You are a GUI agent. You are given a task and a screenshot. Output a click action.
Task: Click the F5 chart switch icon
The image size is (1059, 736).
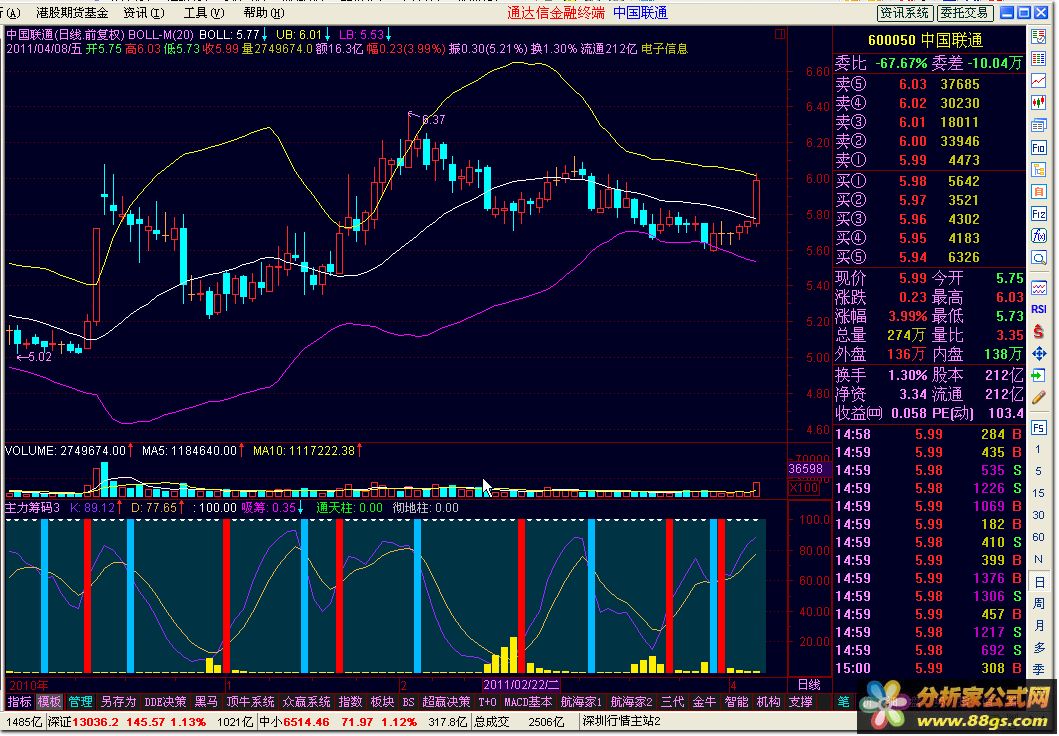tap(1039, 428)
